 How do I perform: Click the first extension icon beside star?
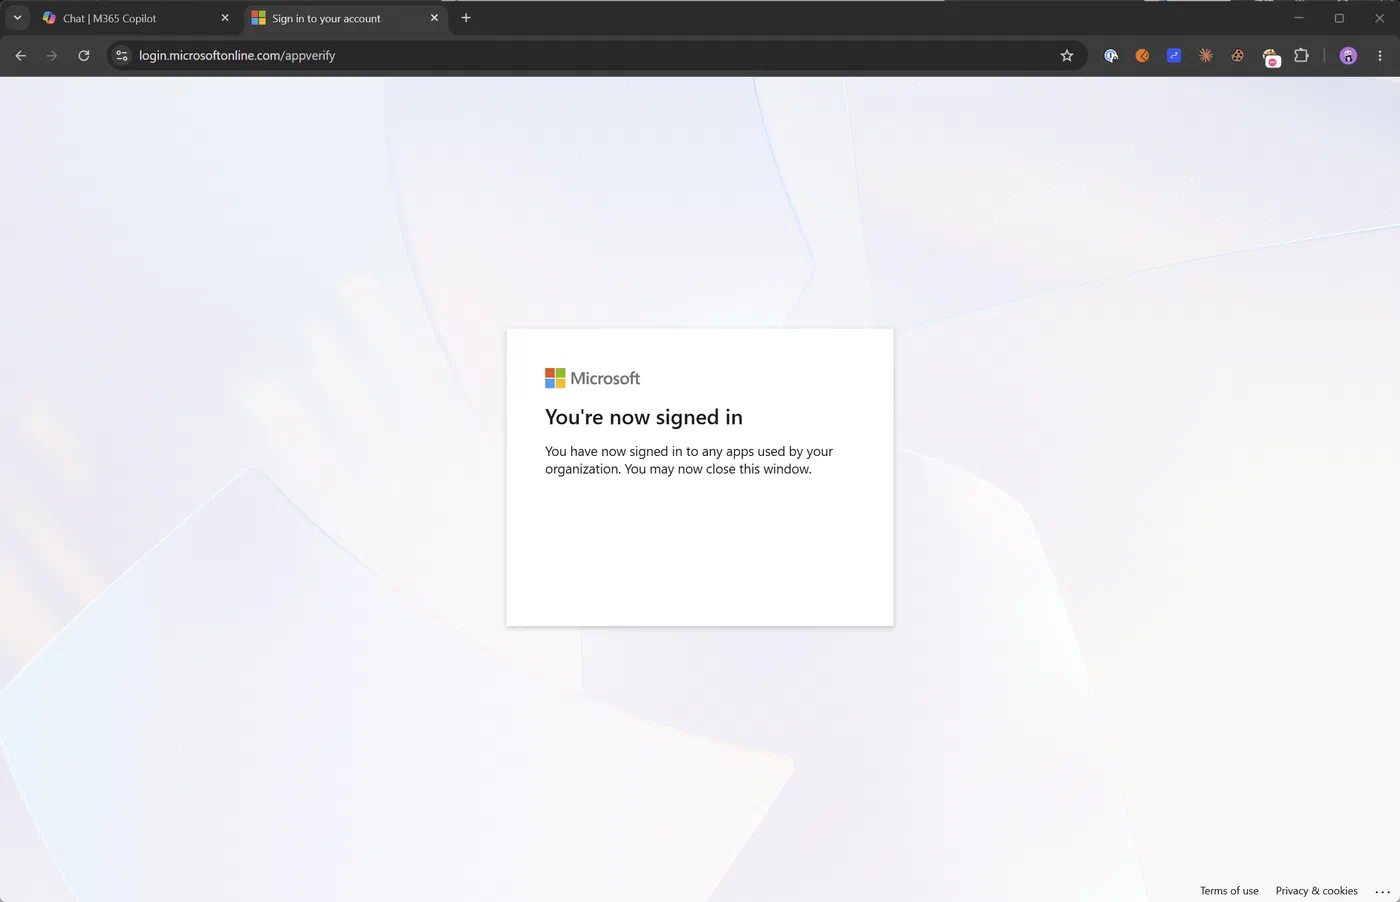1110,56
